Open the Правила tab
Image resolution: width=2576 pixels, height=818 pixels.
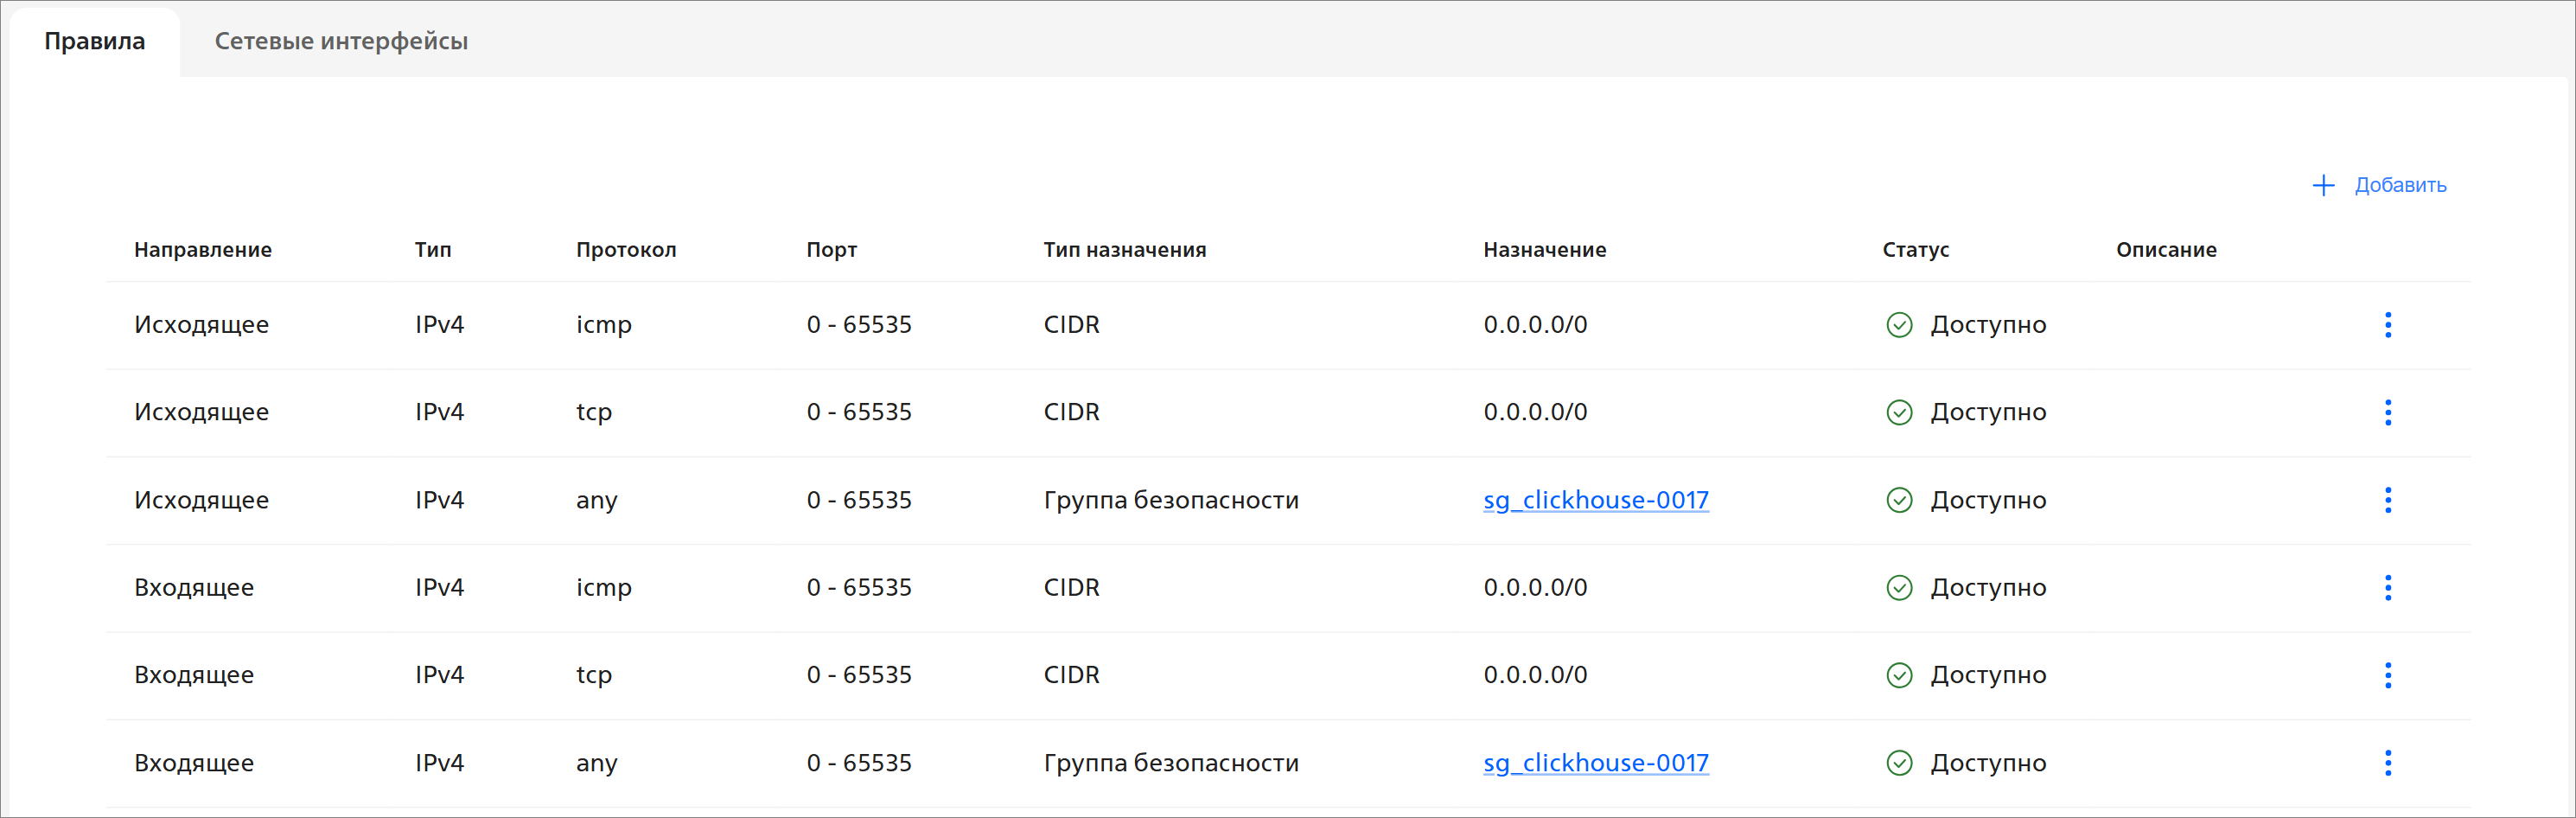95,41
